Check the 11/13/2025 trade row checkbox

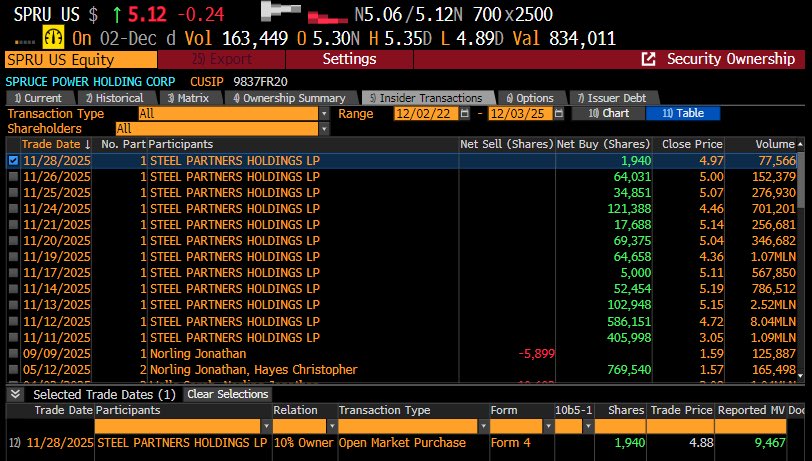[13, 305]
